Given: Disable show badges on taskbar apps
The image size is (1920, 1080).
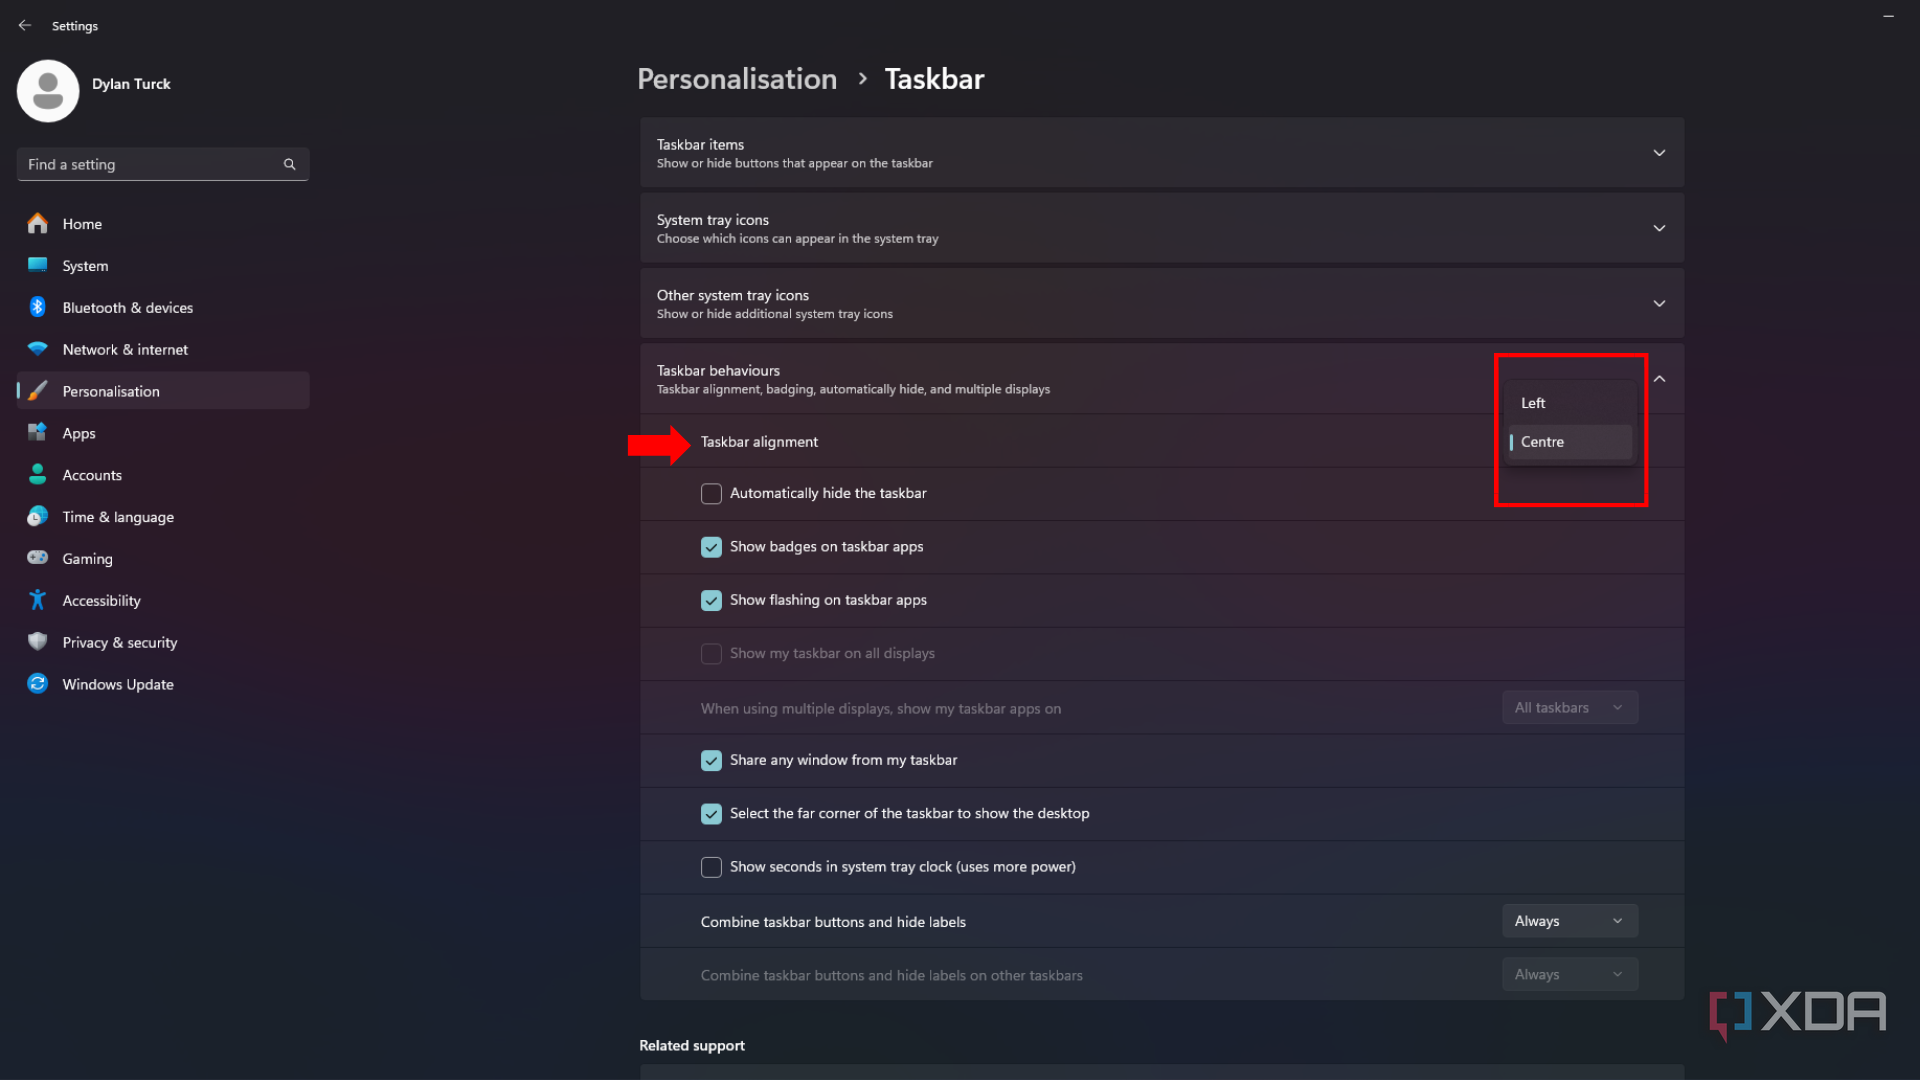Looking at the screenshot, I should (x=711, y=547).
